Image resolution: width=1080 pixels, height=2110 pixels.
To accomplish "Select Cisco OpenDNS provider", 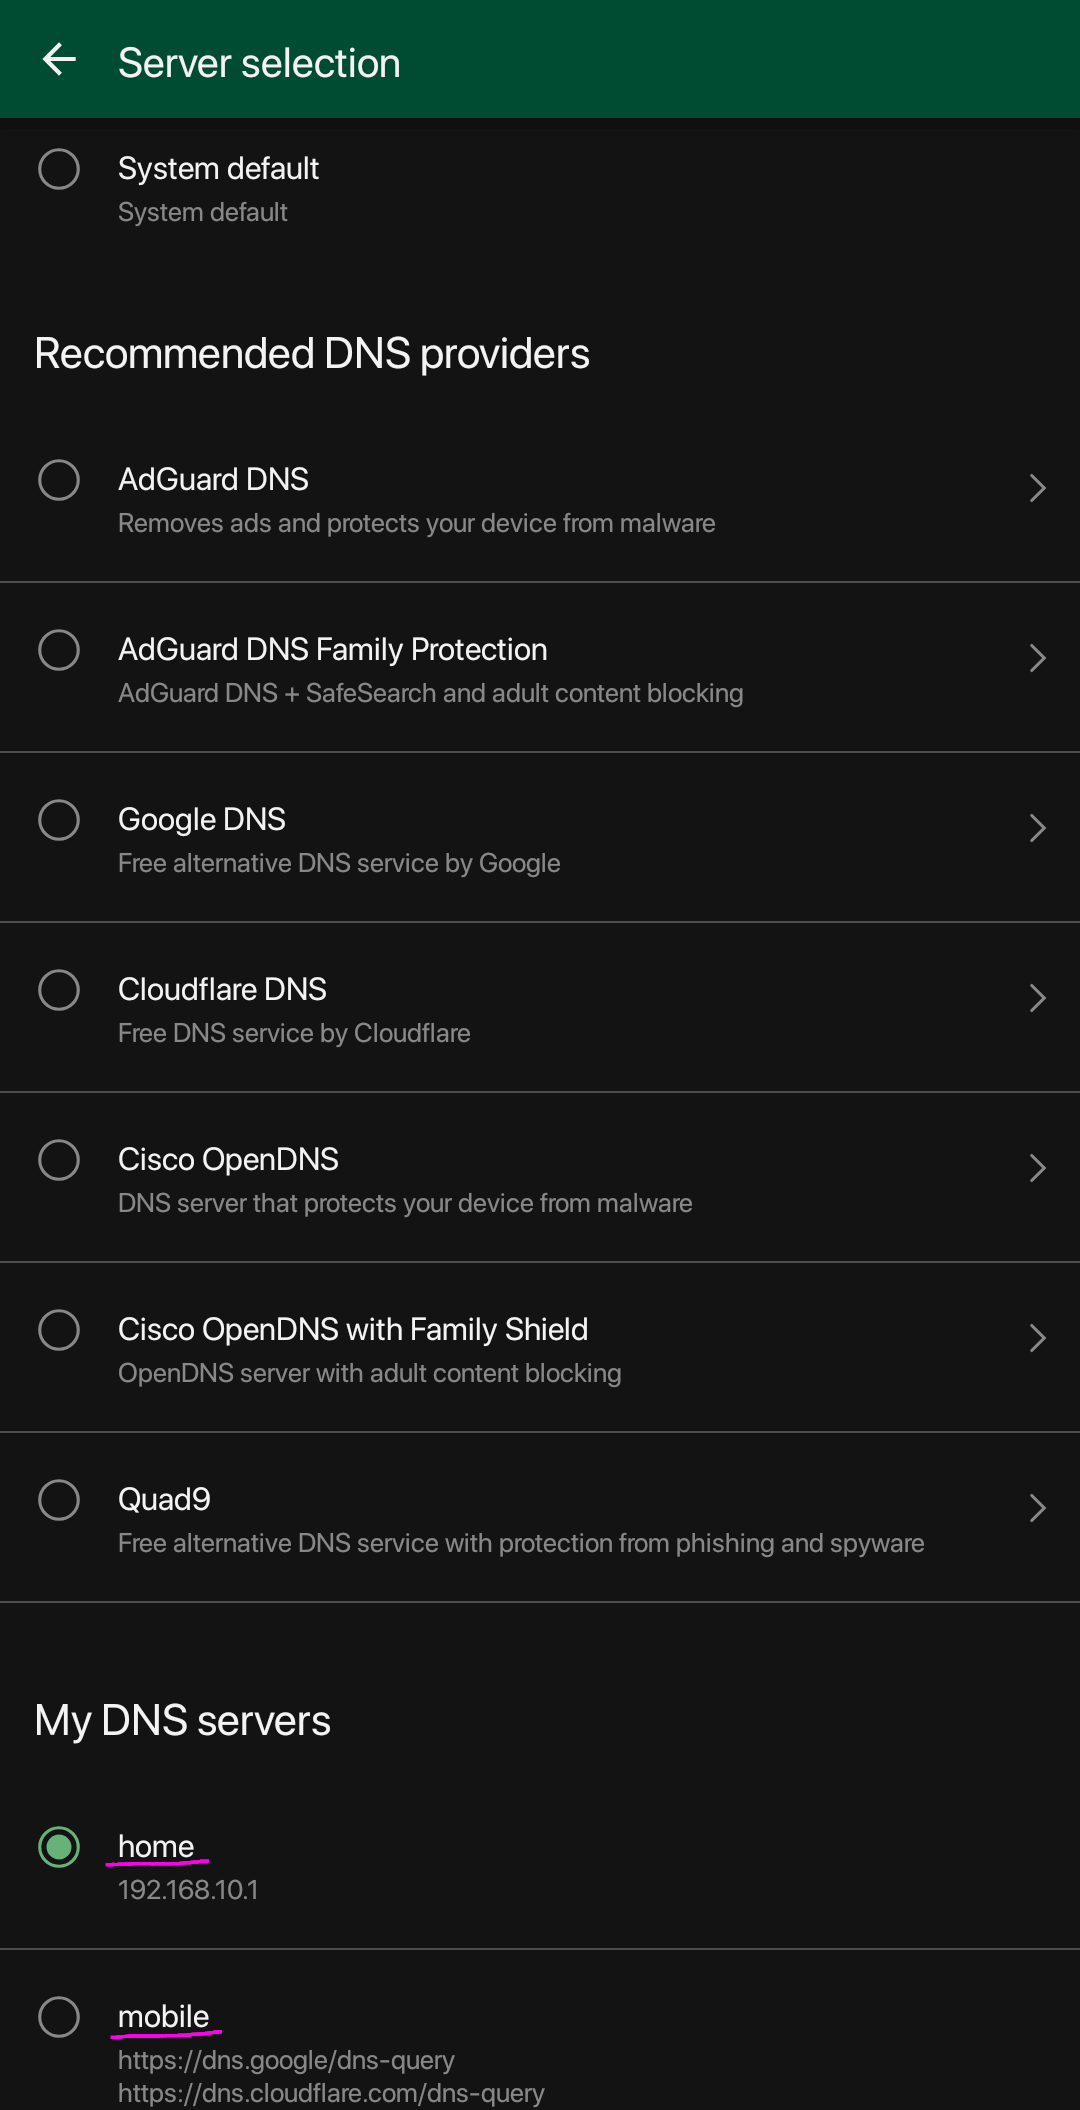I will [59, 1160].
